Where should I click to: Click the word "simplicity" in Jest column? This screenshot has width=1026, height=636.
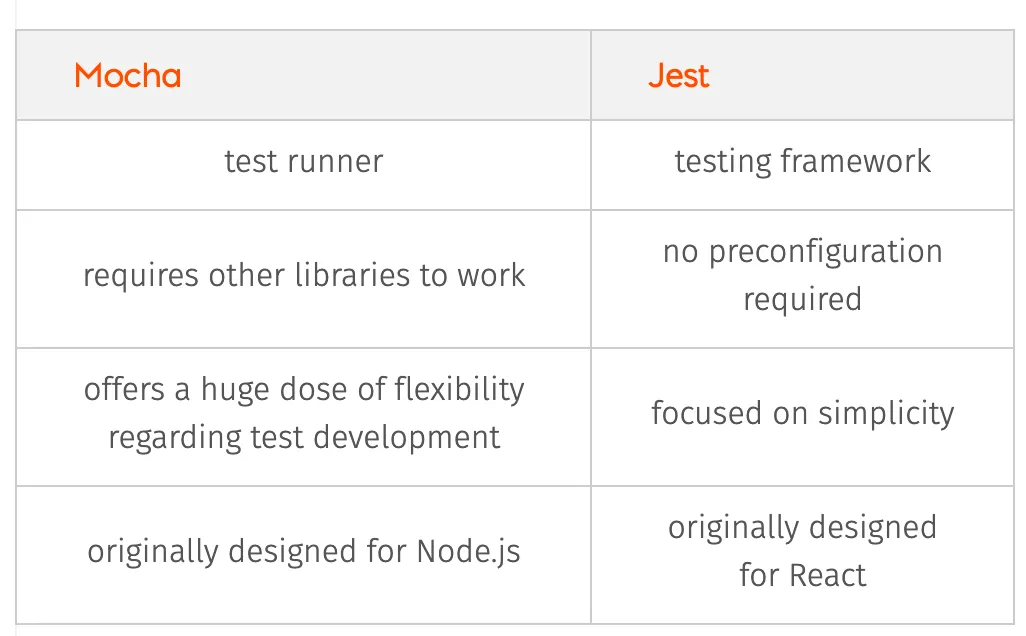click(886, 414)
